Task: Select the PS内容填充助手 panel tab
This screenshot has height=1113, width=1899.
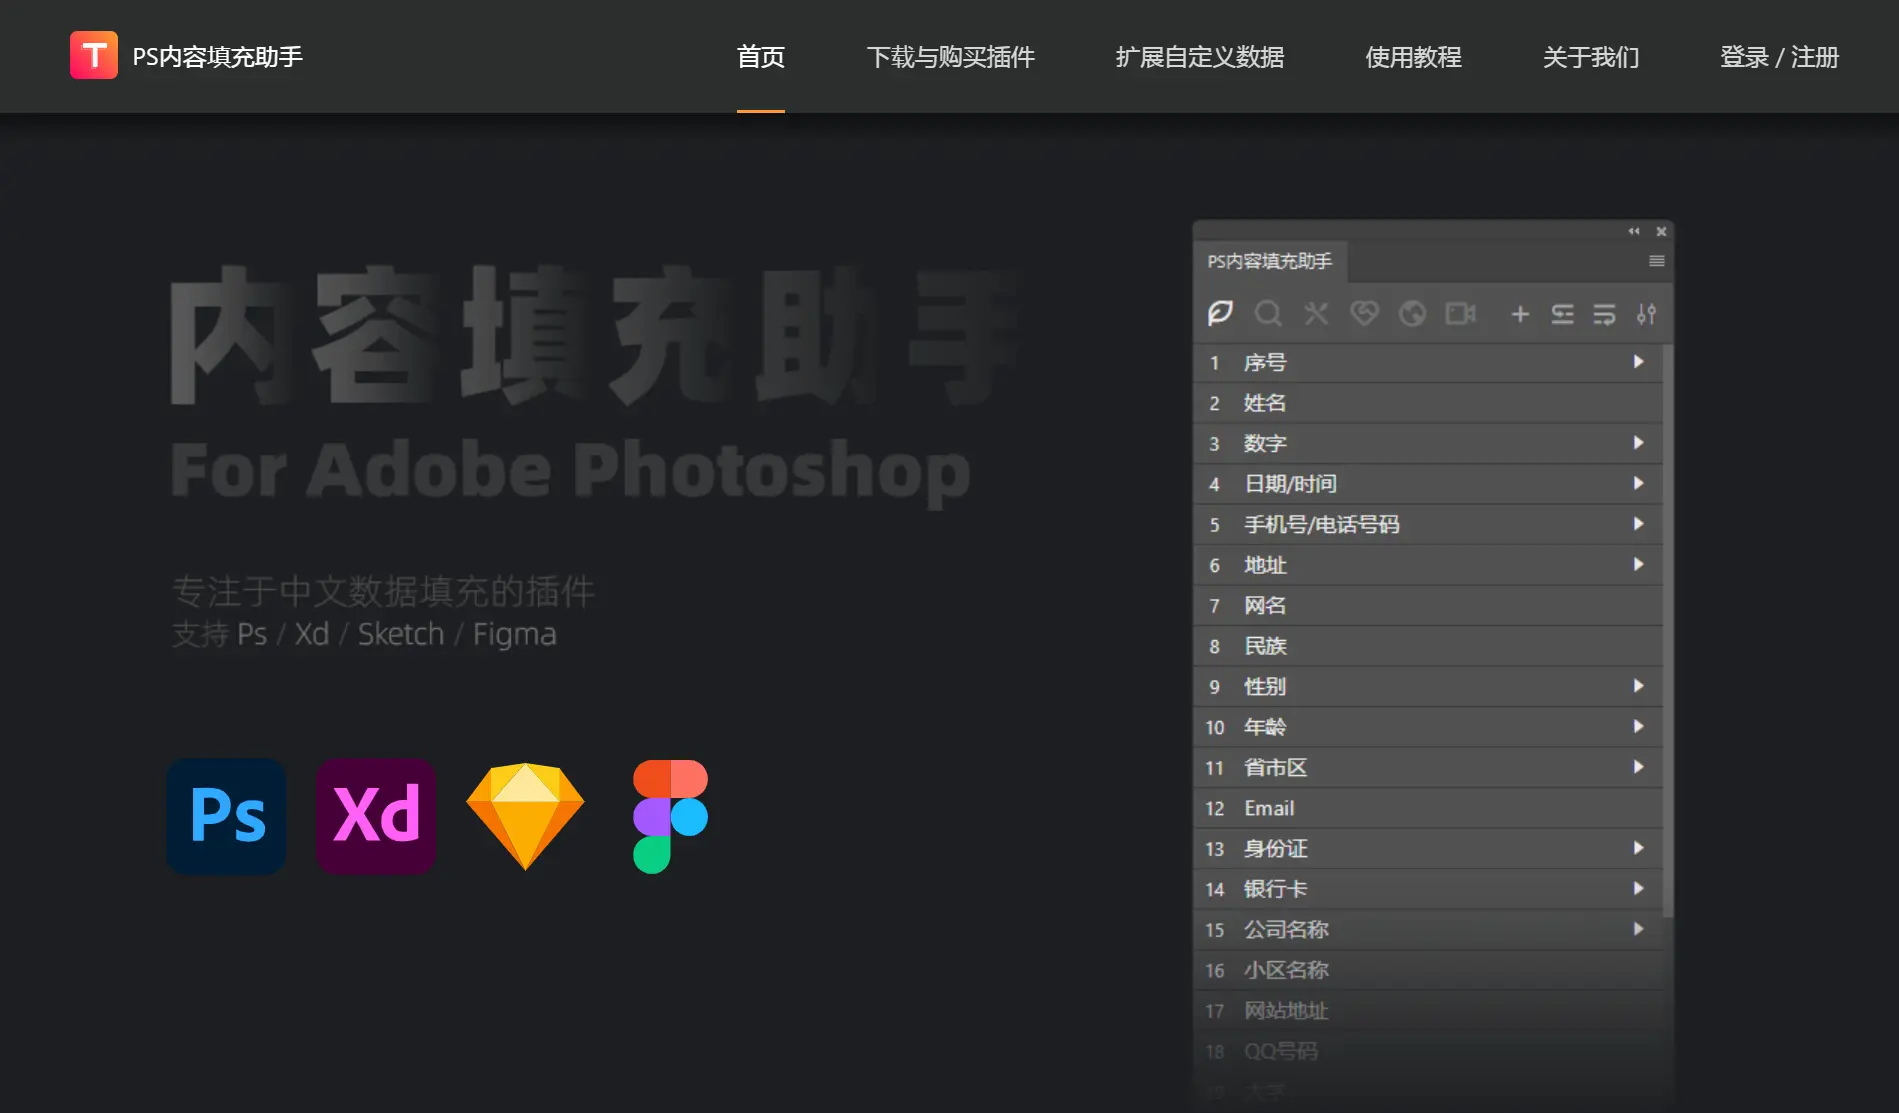Action: tap(1270, 261)
